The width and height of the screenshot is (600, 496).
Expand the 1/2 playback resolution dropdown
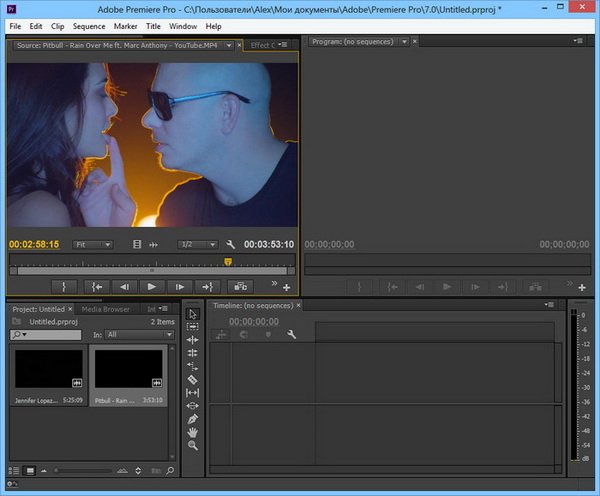pyautogui.click(x=197, y=244)
